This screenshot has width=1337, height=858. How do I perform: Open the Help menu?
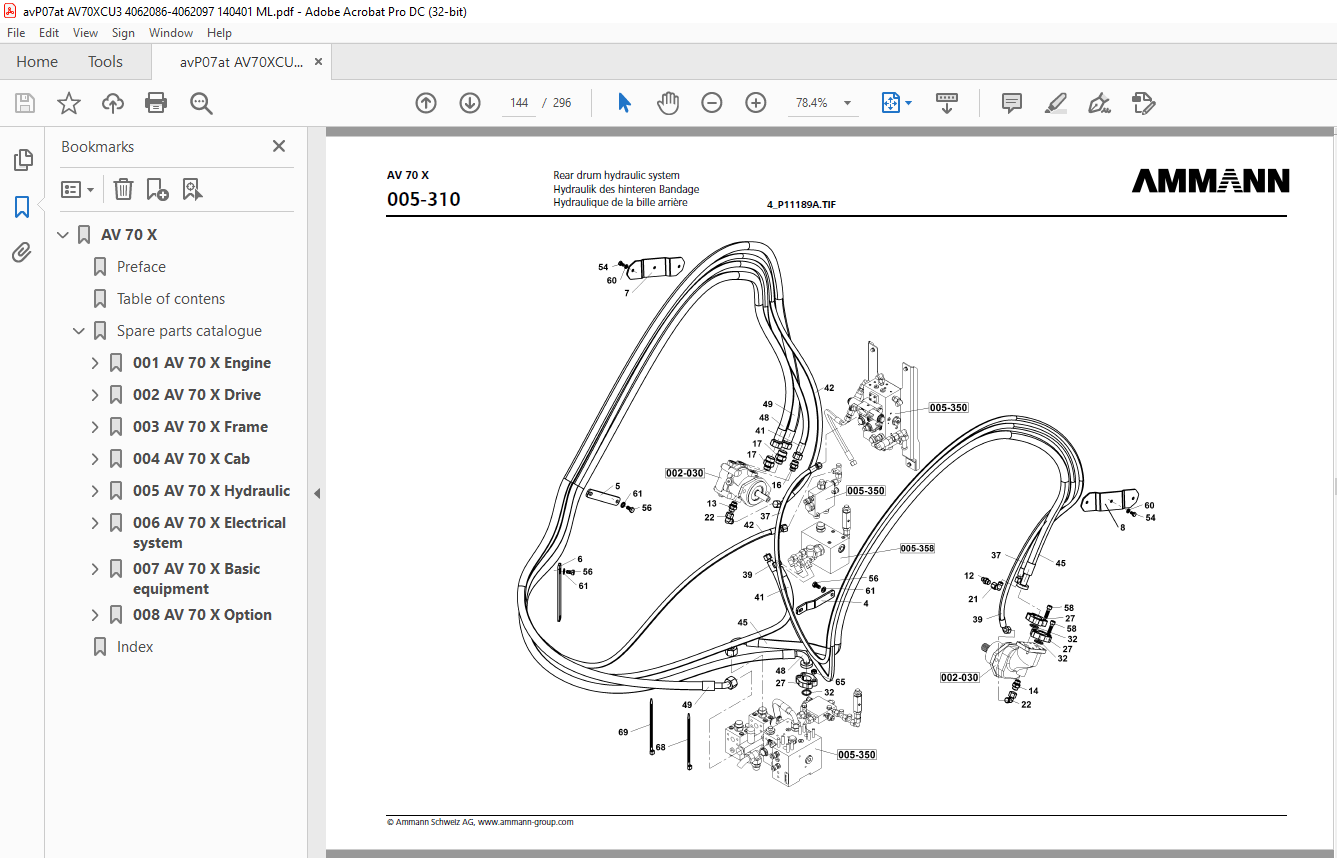219,33
